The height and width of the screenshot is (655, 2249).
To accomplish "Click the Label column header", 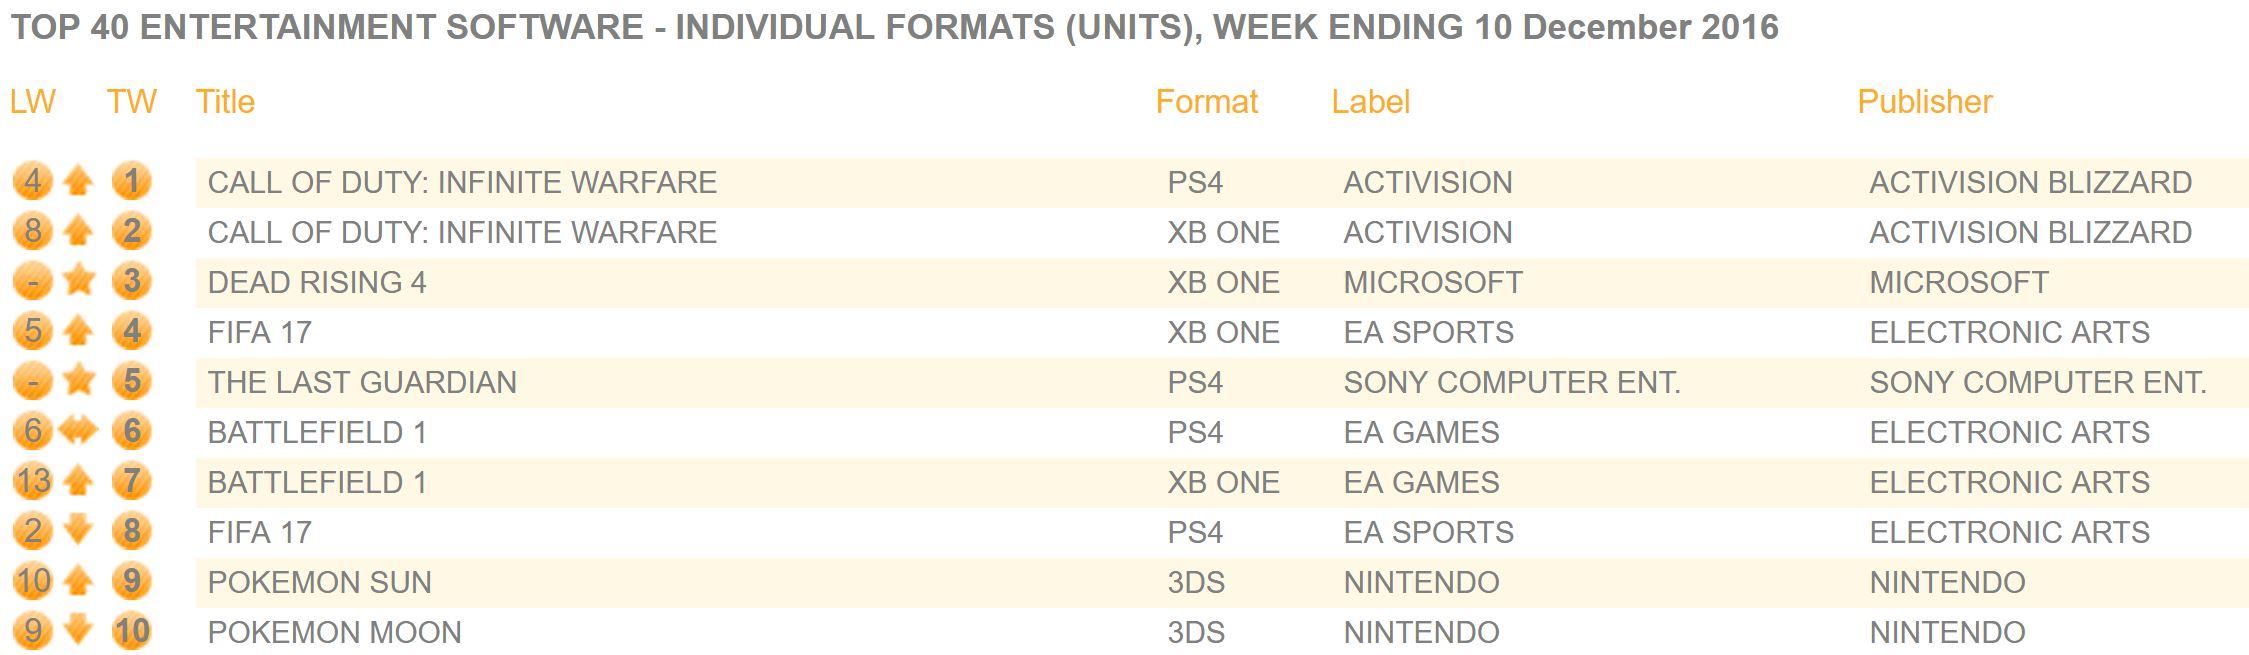I will (1371, 102).
